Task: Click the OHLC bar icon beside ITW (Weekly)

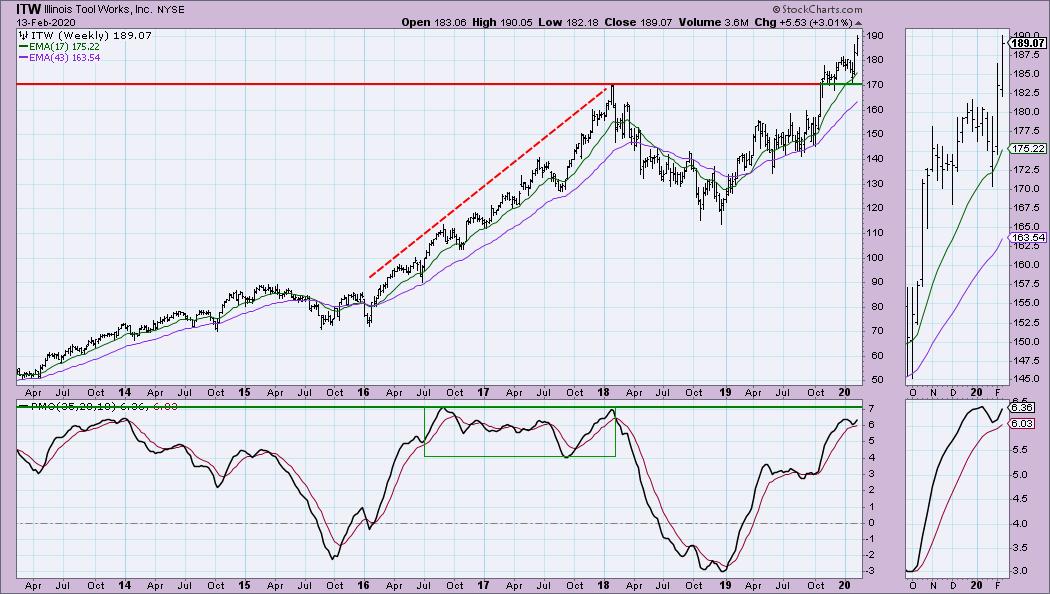Action: click(24, 35)
